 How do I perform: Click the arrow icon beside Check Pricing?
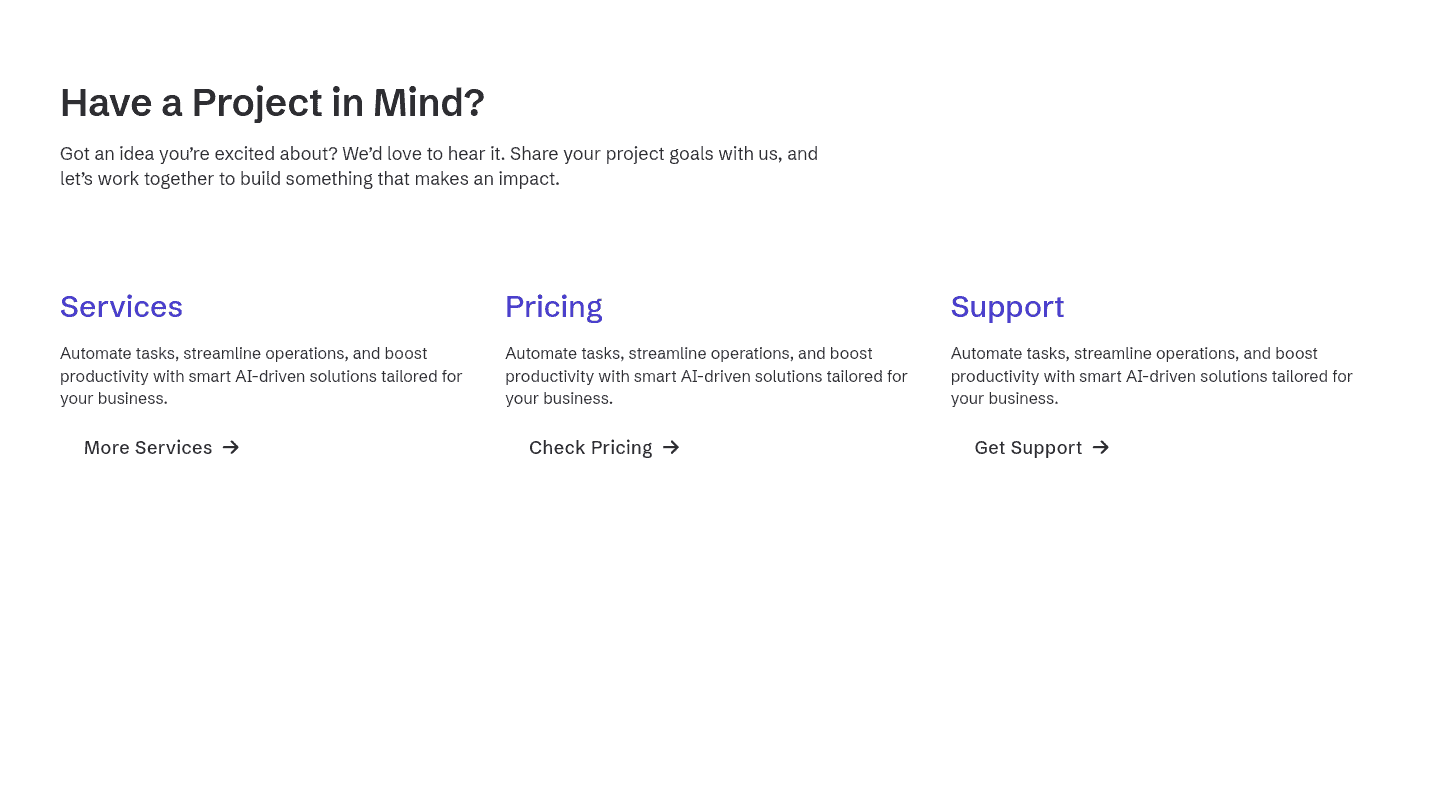click(671, 447)
